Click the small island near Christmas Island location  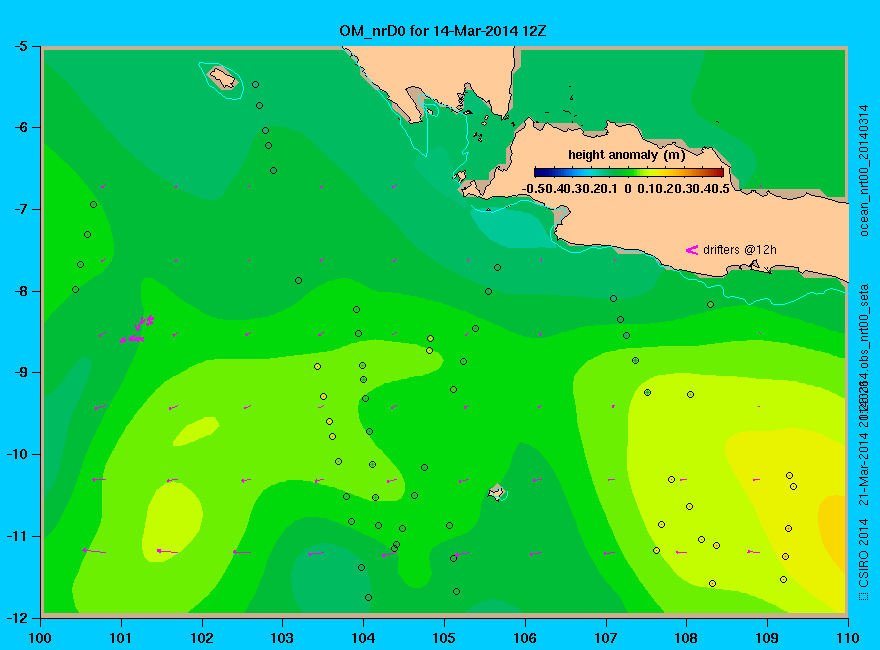click(497, 493)
